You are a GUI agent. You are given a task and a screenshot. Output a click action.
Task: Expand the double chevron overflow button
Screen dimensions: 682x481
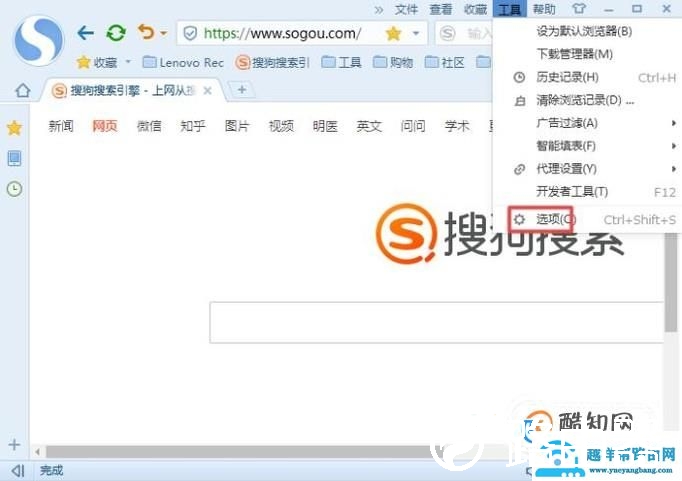coord(379,10)
